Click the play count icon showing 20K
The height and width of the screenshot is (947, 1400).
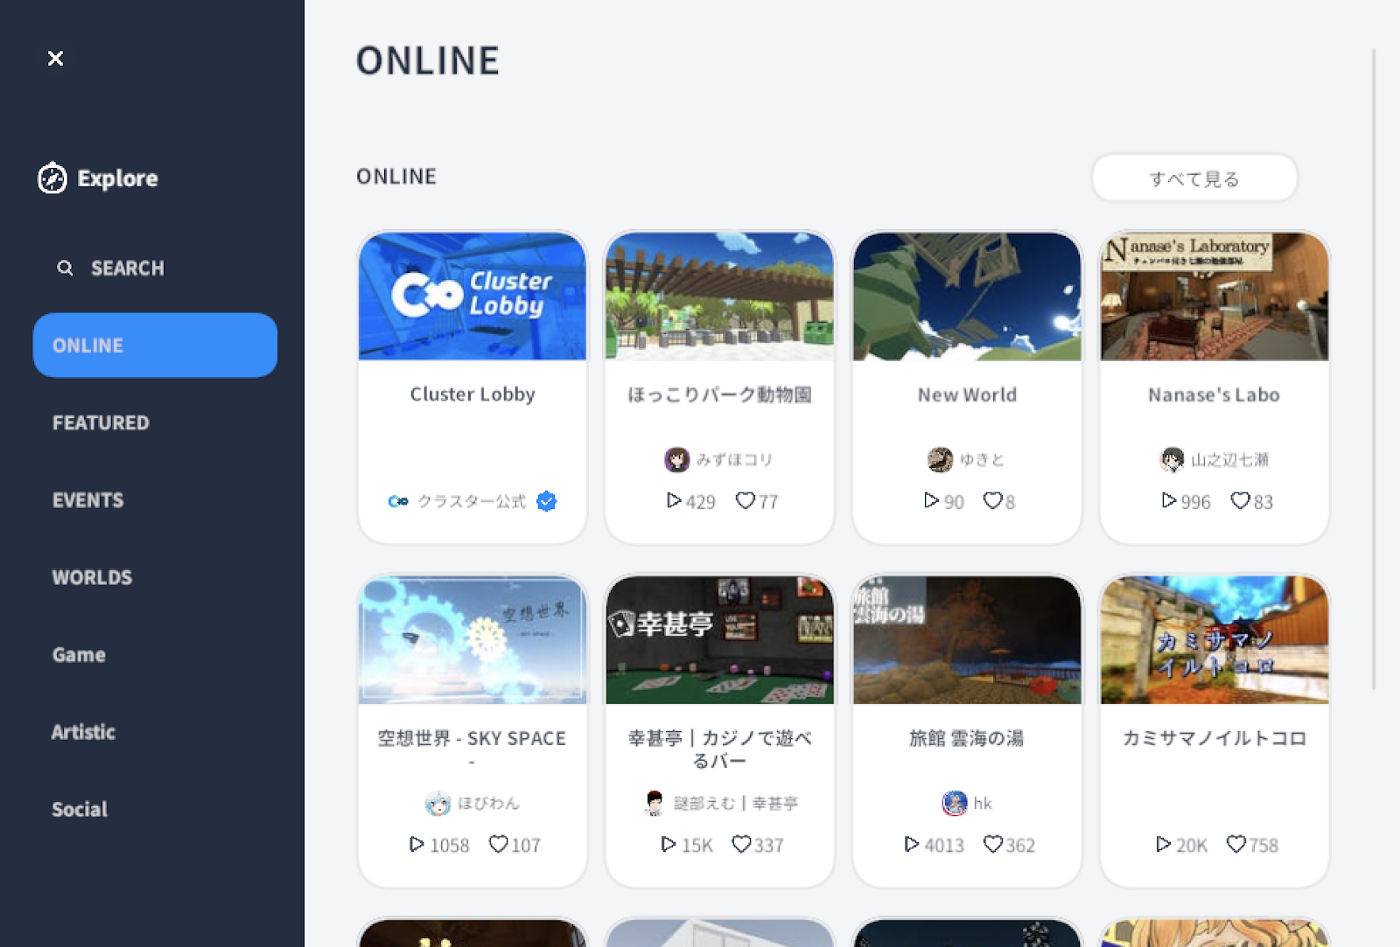1163,844
